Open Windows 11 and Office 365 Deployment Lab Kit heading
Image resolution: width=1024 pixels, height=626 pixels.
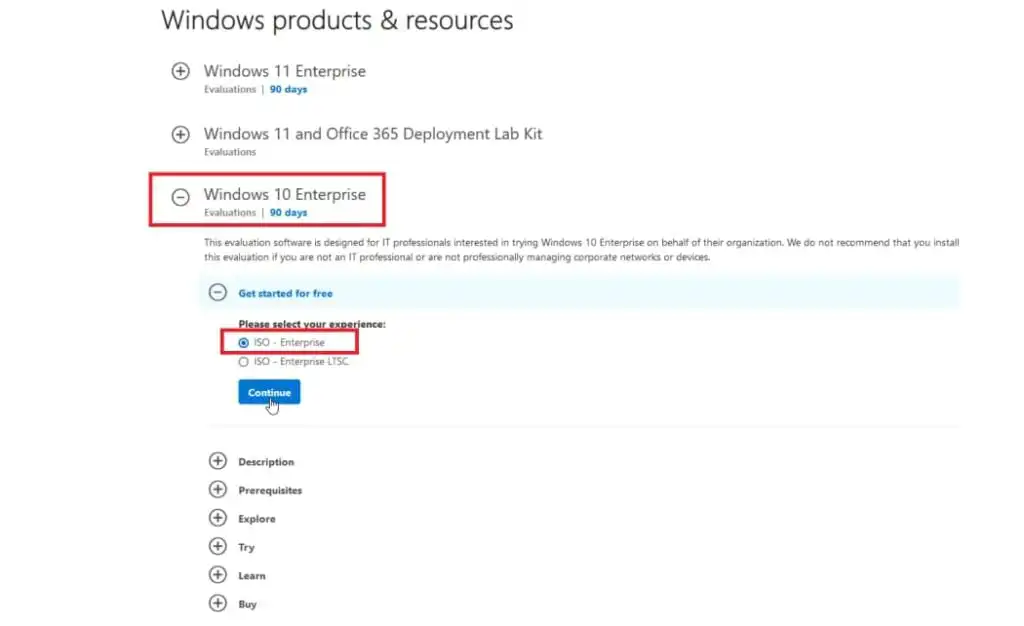pyautogui.click(x=373, y=134)
